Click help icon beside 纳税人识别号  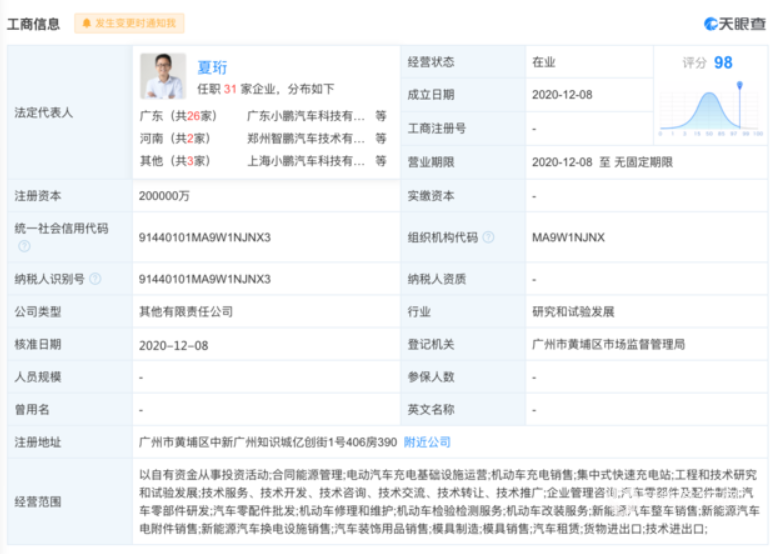click(95, 279)
